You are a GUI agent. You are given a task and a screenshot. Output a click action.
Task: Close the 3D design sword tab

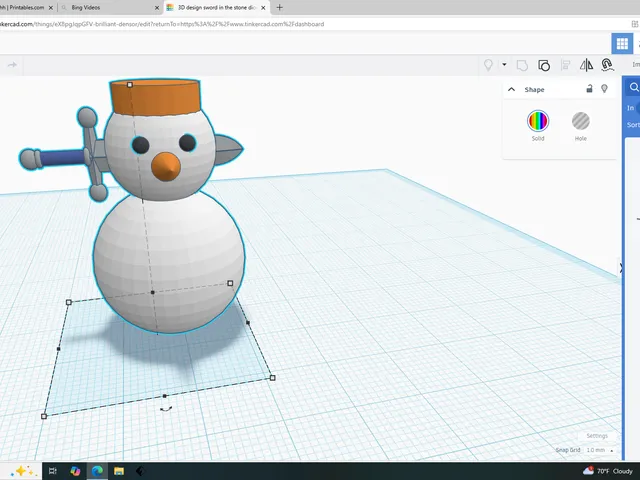pos(263,8)
